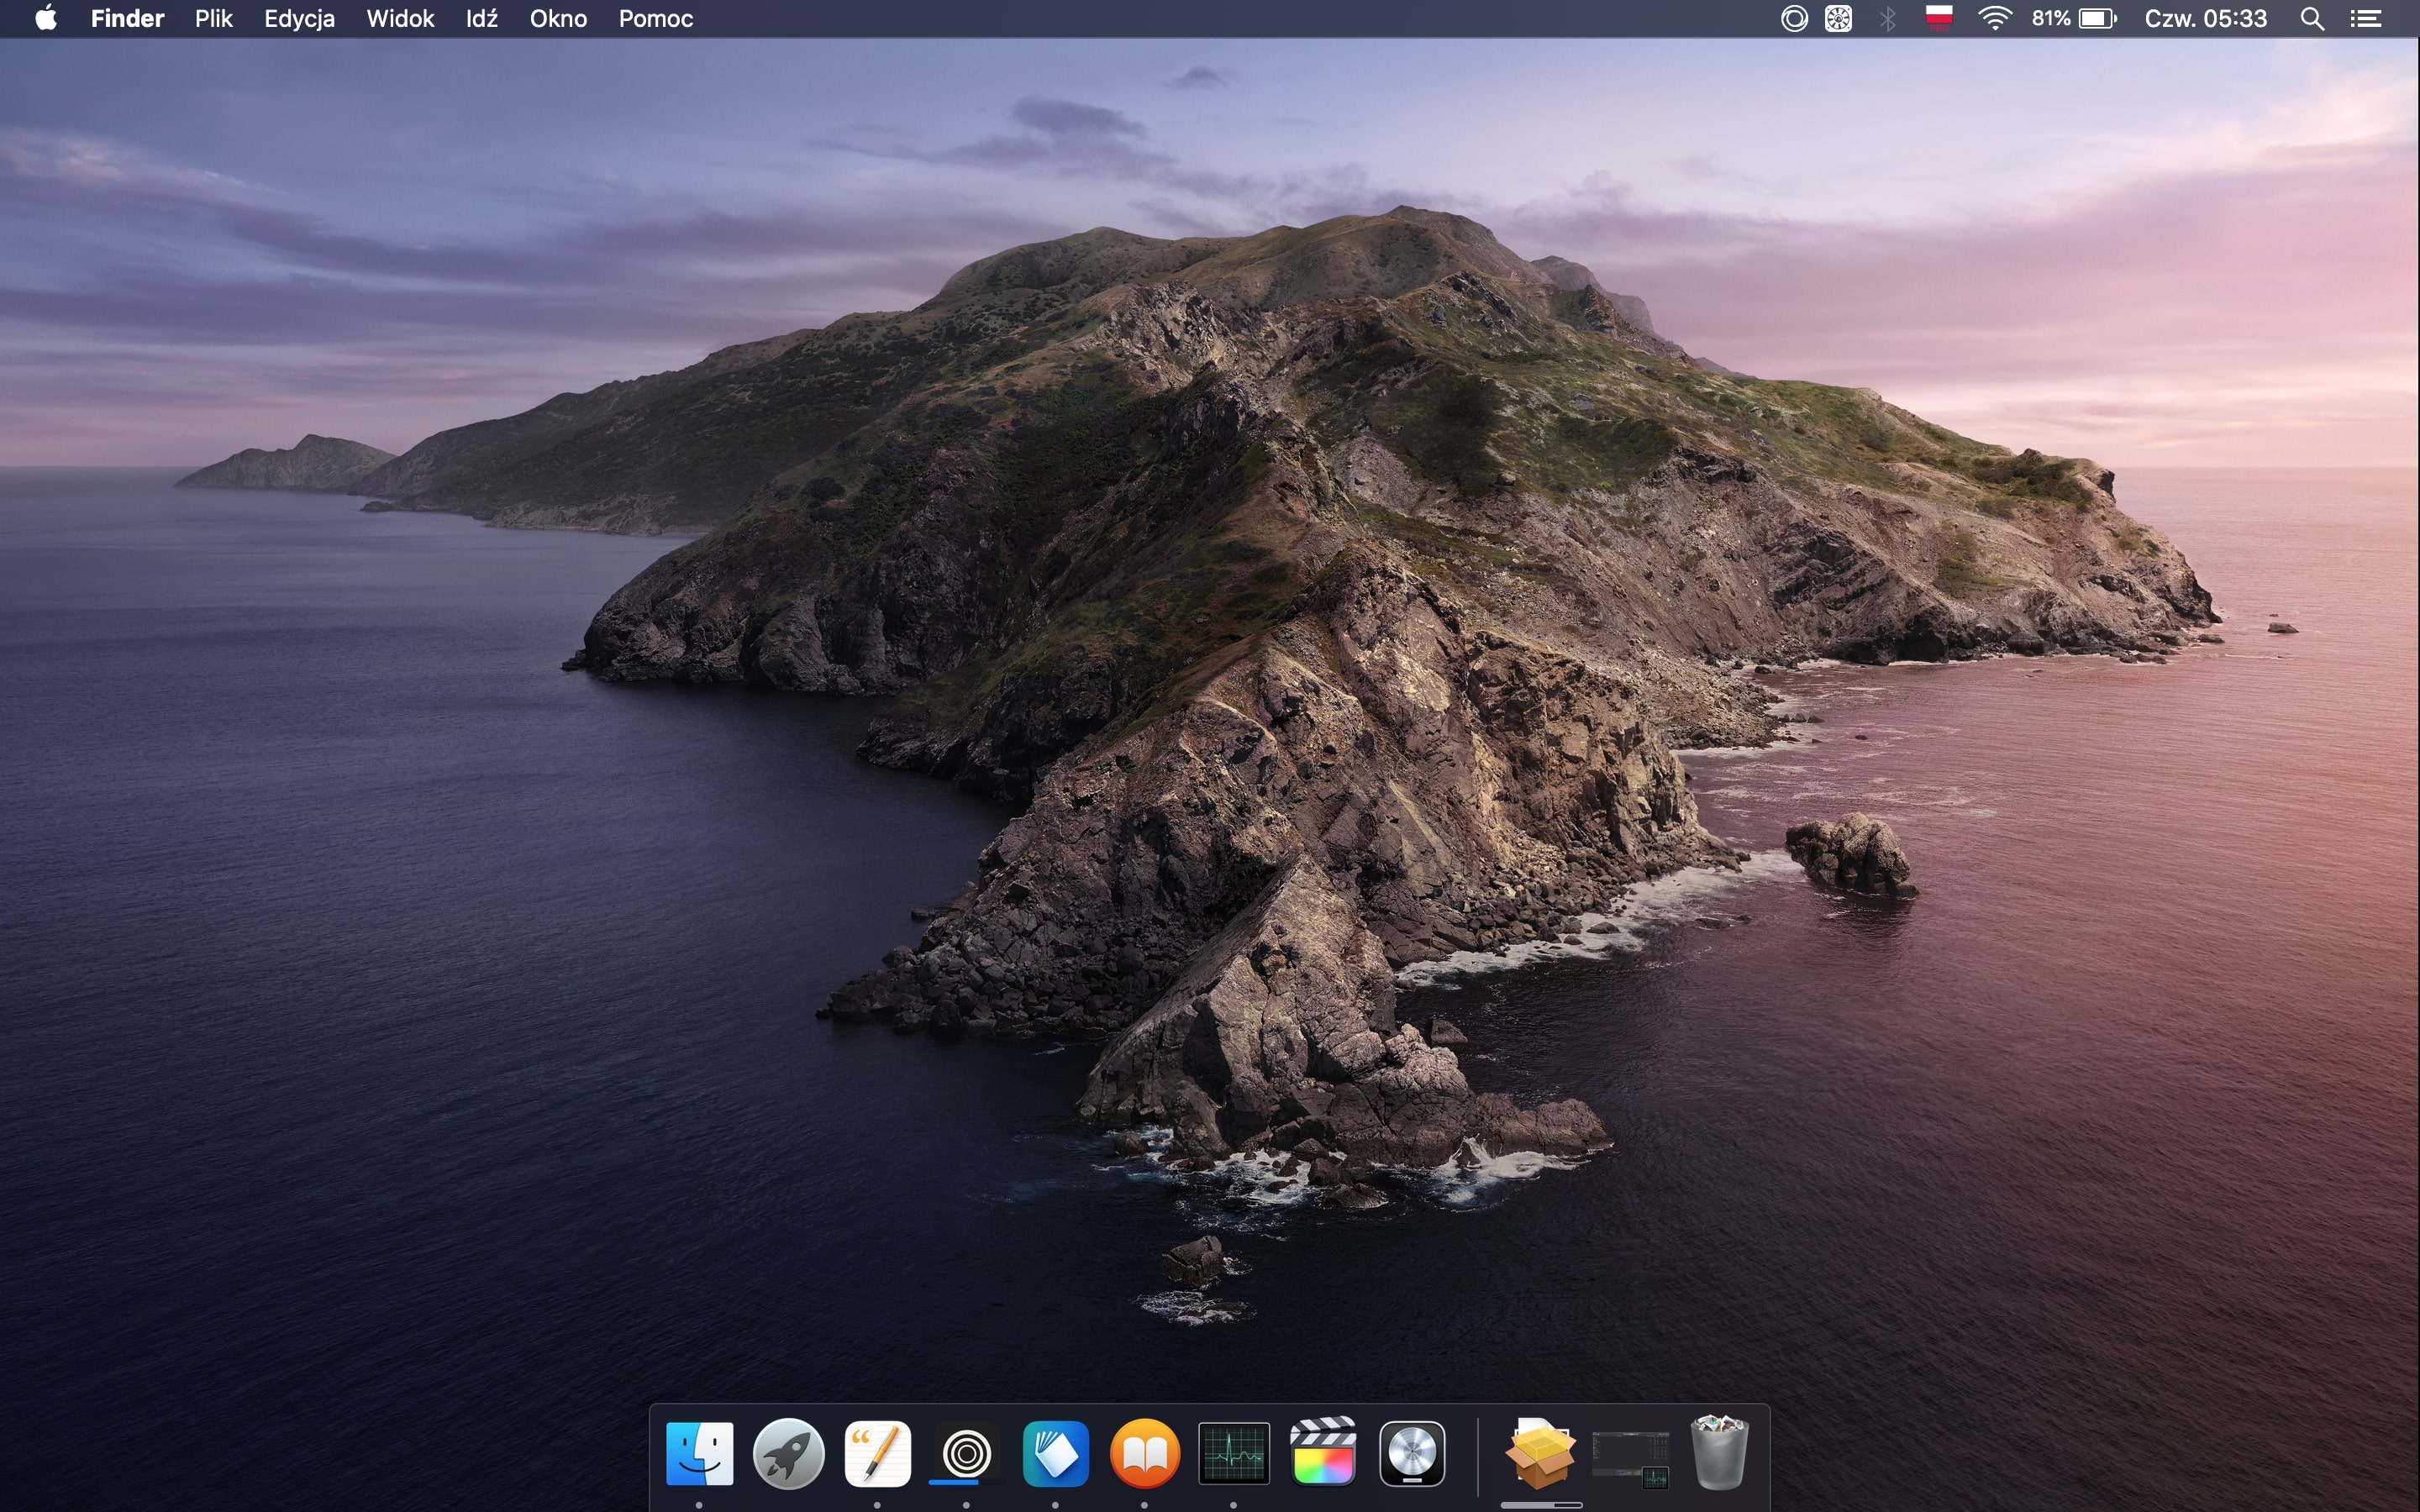Launch Final Cut Pro from Dock
This screenshot has height=1512, width=2420.
[x=1322, y=1453]
